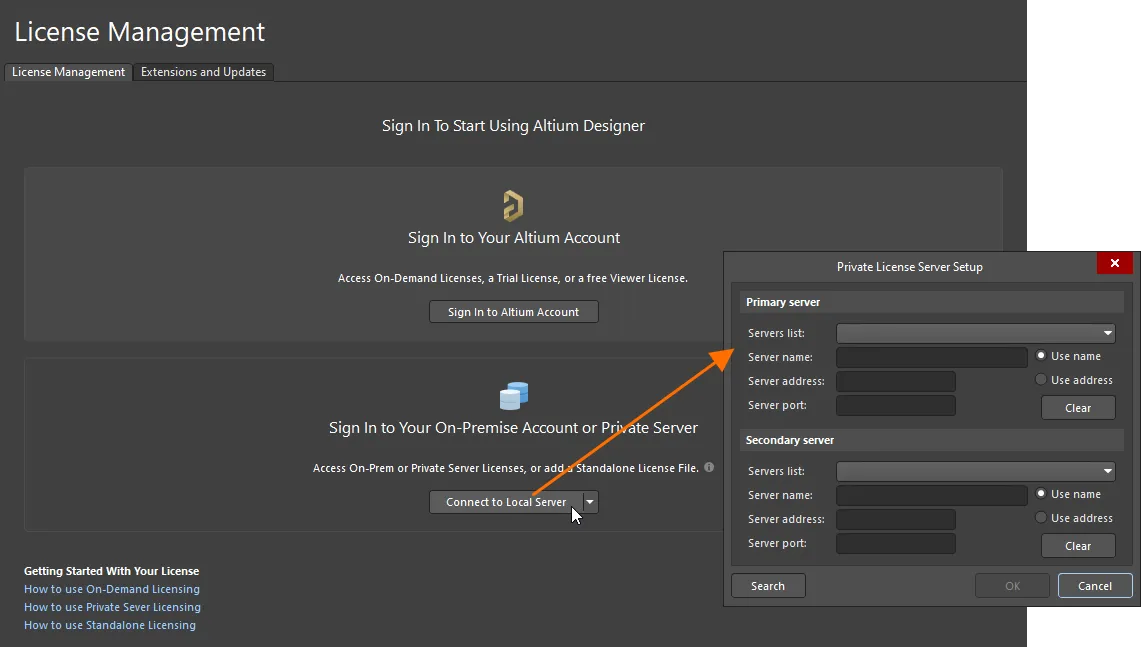Click Connect to Local Server button
1141x647 pixels.
click(506, 502)
